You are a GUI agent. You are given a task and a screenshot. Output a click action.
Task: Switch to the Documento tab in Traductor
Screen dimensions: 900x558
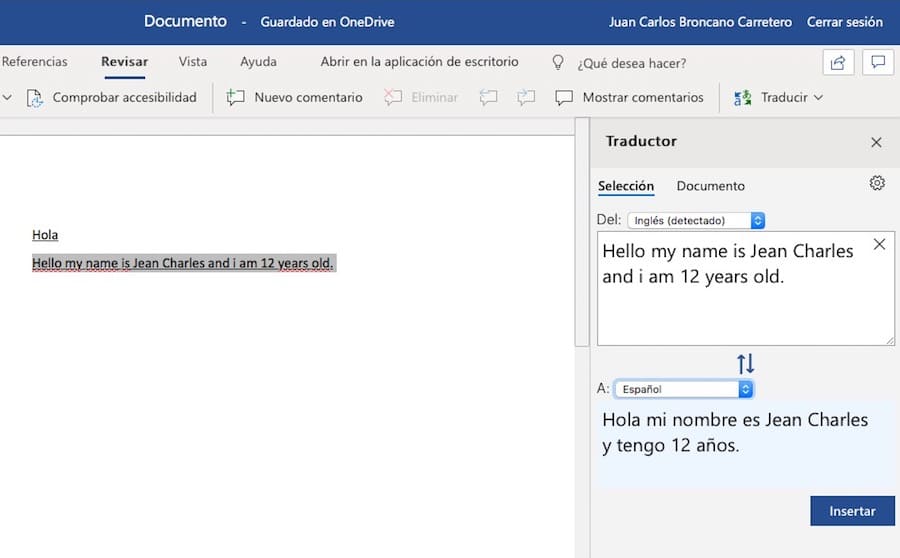point(710,186)
